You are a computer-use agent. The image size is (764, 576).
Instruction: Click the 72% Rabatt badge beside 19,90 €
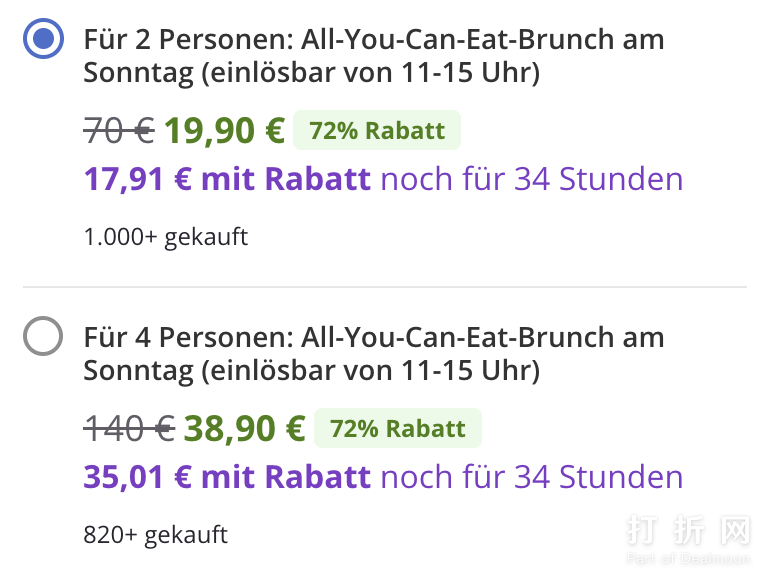(x=377, y=130)
